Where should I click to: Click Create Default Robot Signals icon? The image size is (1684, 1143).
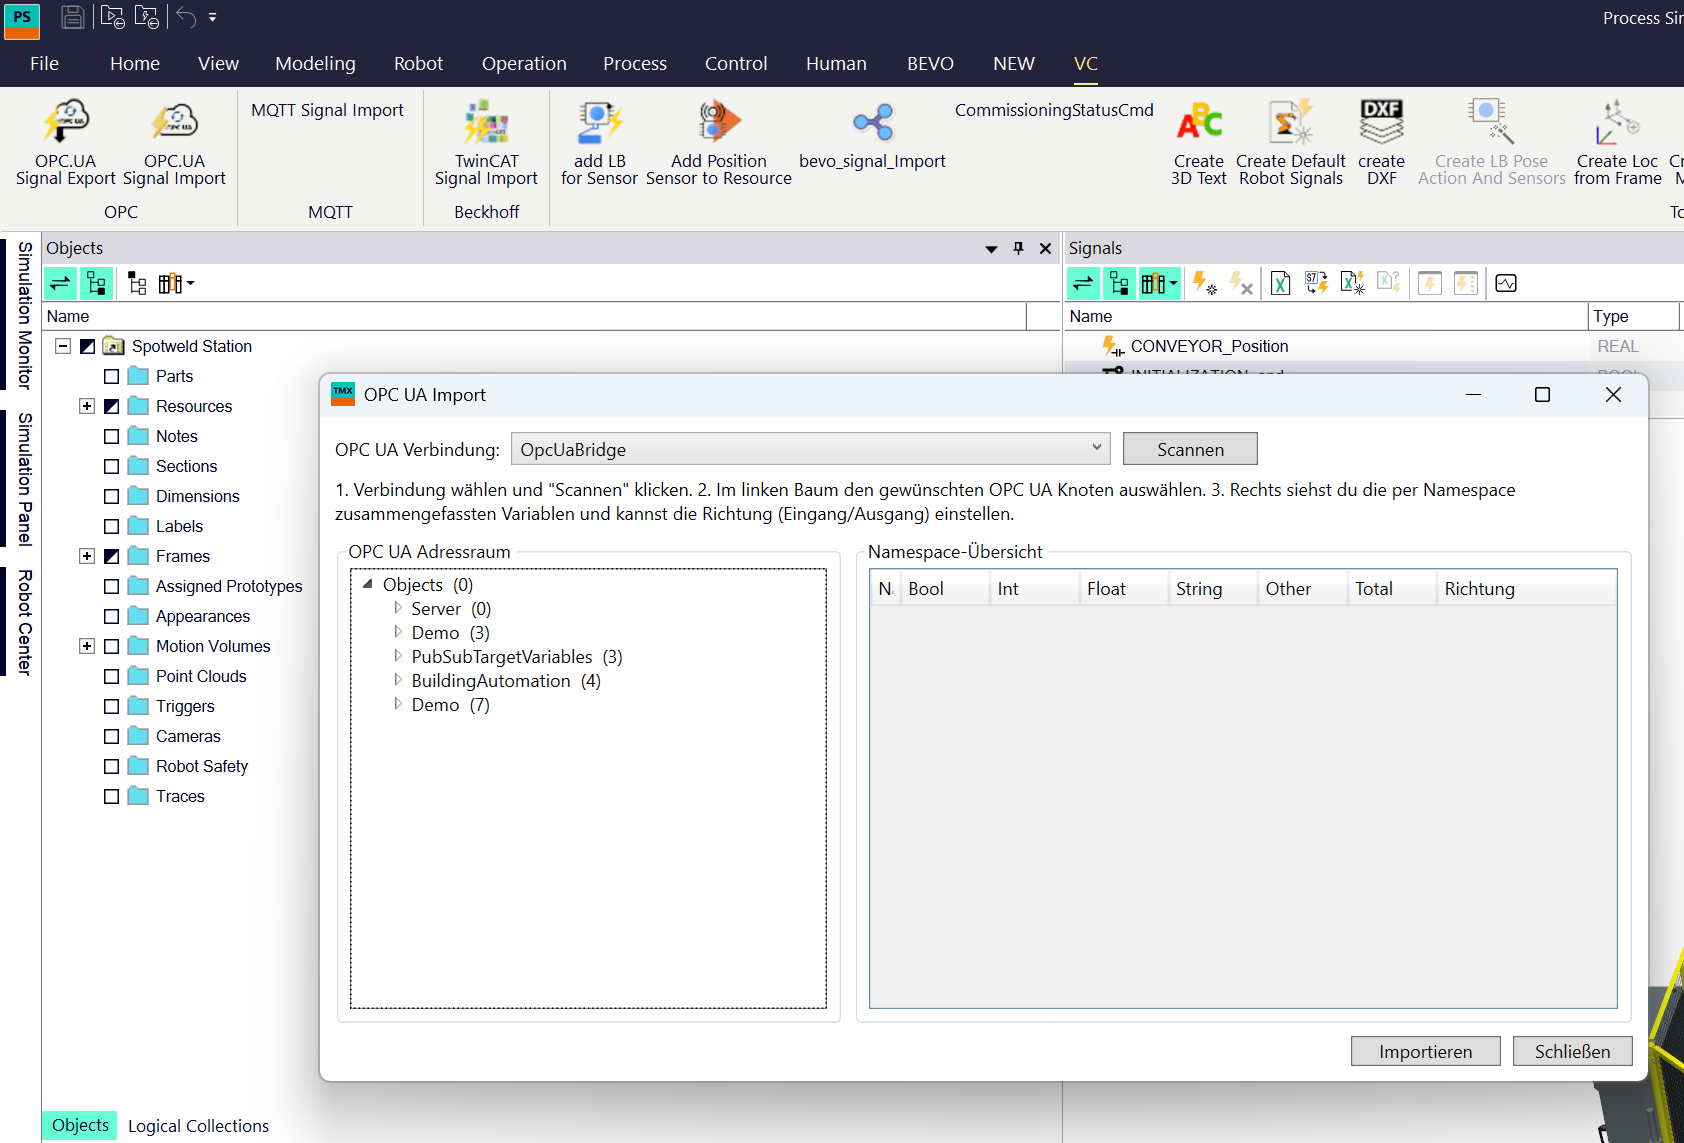tap(1290, 142)
